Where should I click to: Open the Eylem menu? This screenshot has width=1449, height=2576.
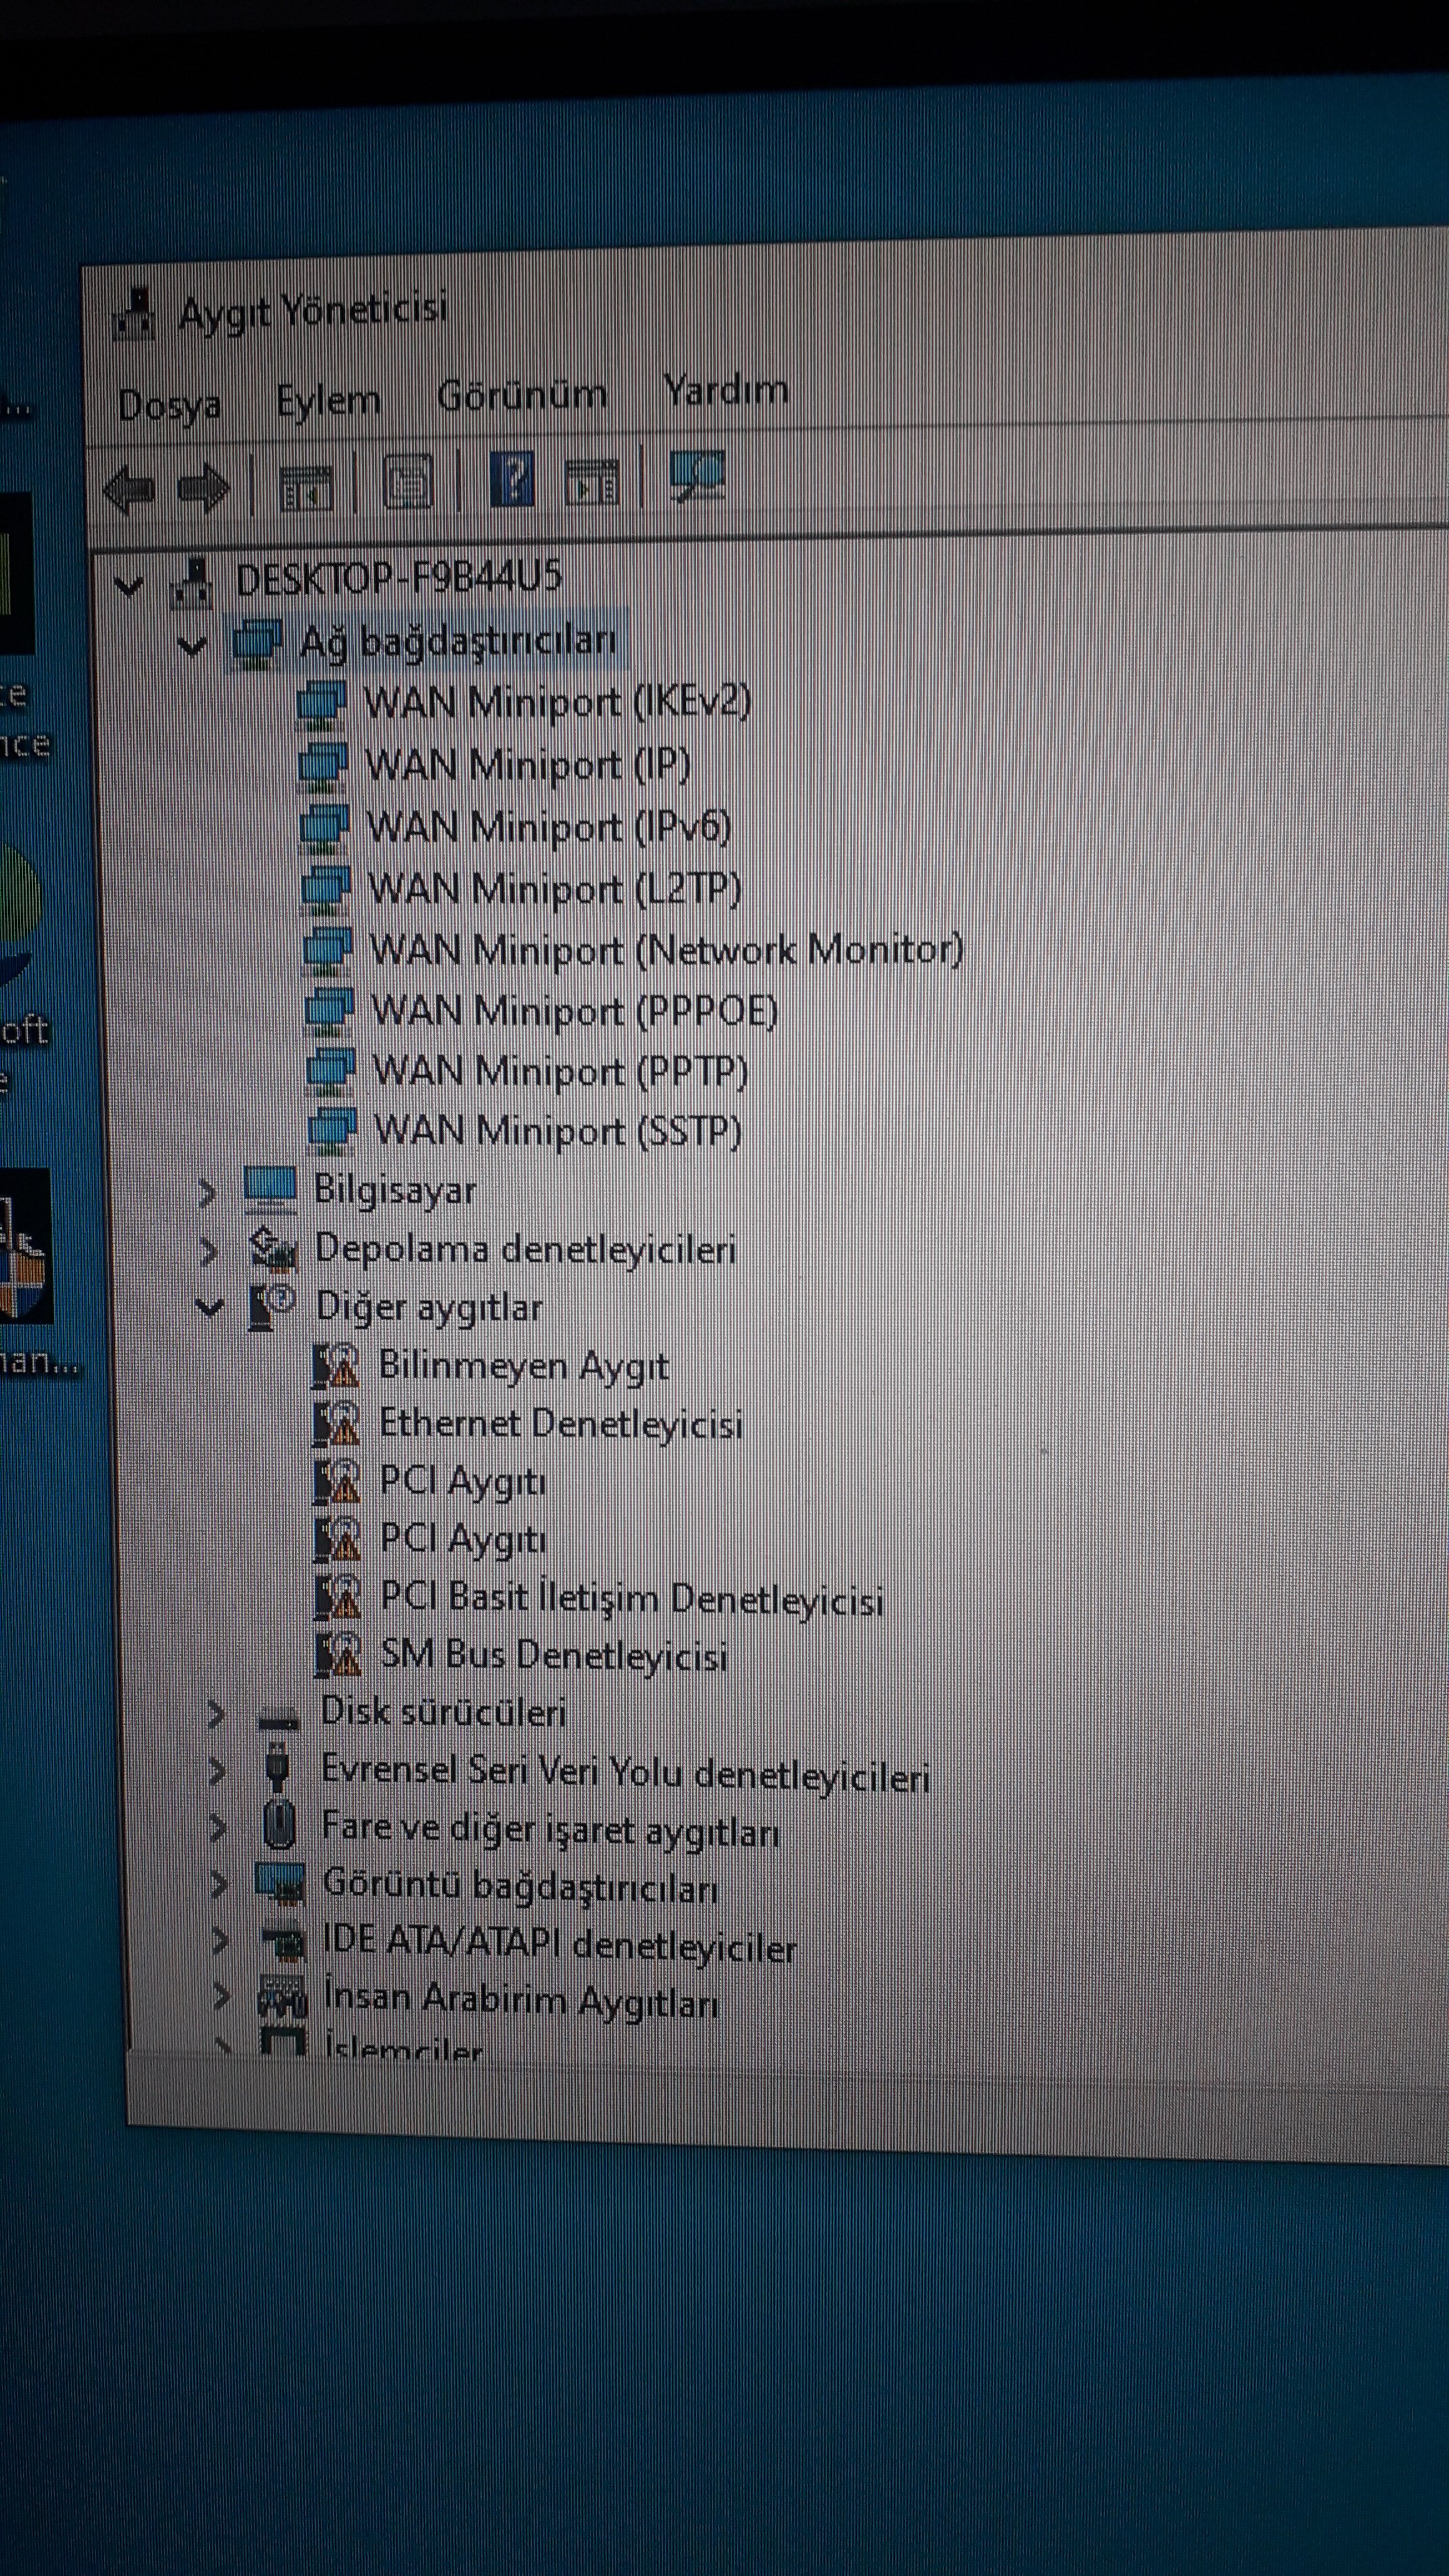(328, 401)
